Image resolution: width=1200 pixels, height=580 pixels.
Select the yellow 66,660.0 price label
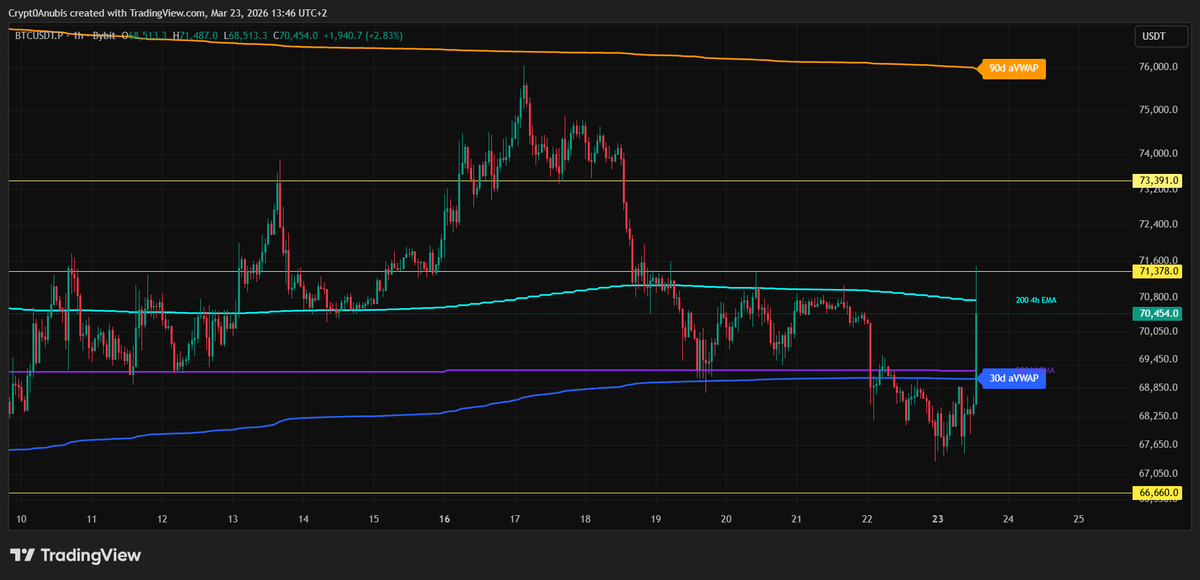point(1158,493)
